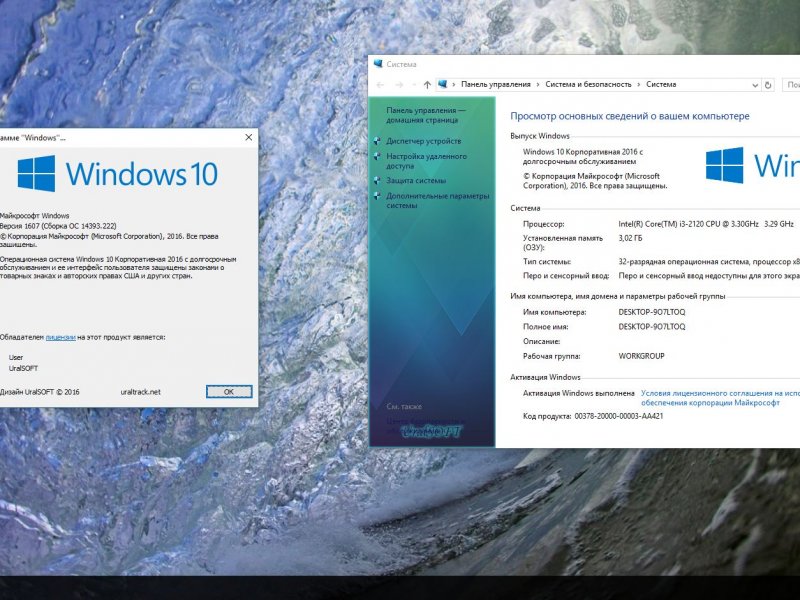Click the shield icon beside Настройка удаленного доступа
The height and width of the screenshot is (600, 800).
coord(377,156)
